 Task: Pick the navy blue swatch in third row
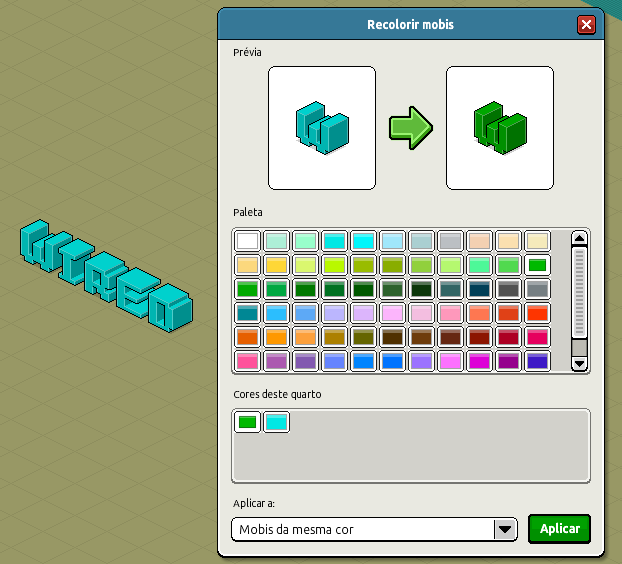click(479, 289)
